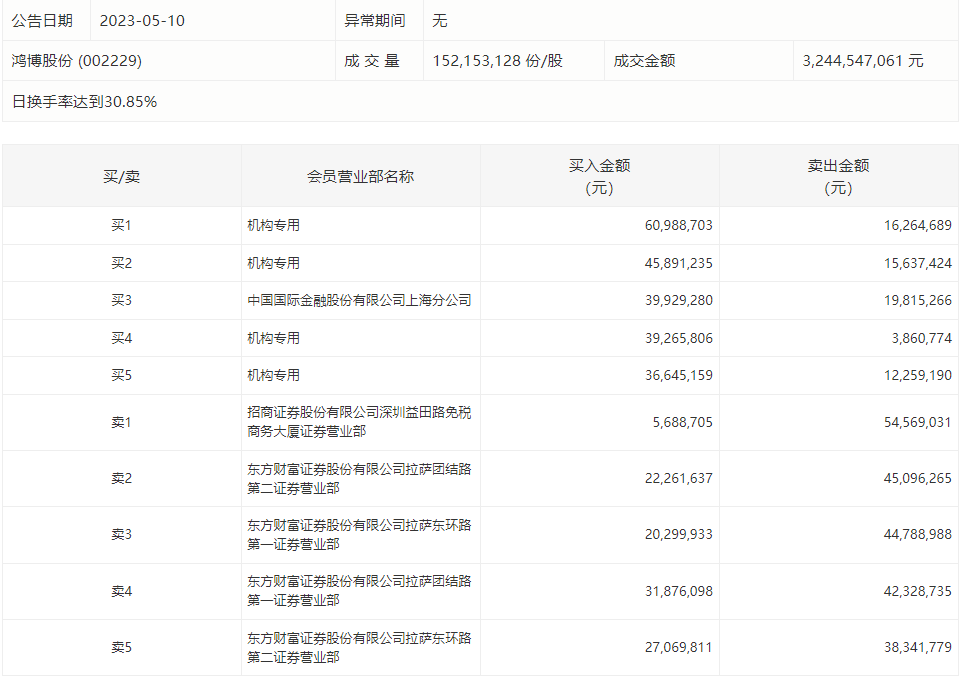Click the 卖3 branch name 东方财富证券
The height and width of the screenshot is (681, 961).
pyautogui.click(x=359, y=535)
